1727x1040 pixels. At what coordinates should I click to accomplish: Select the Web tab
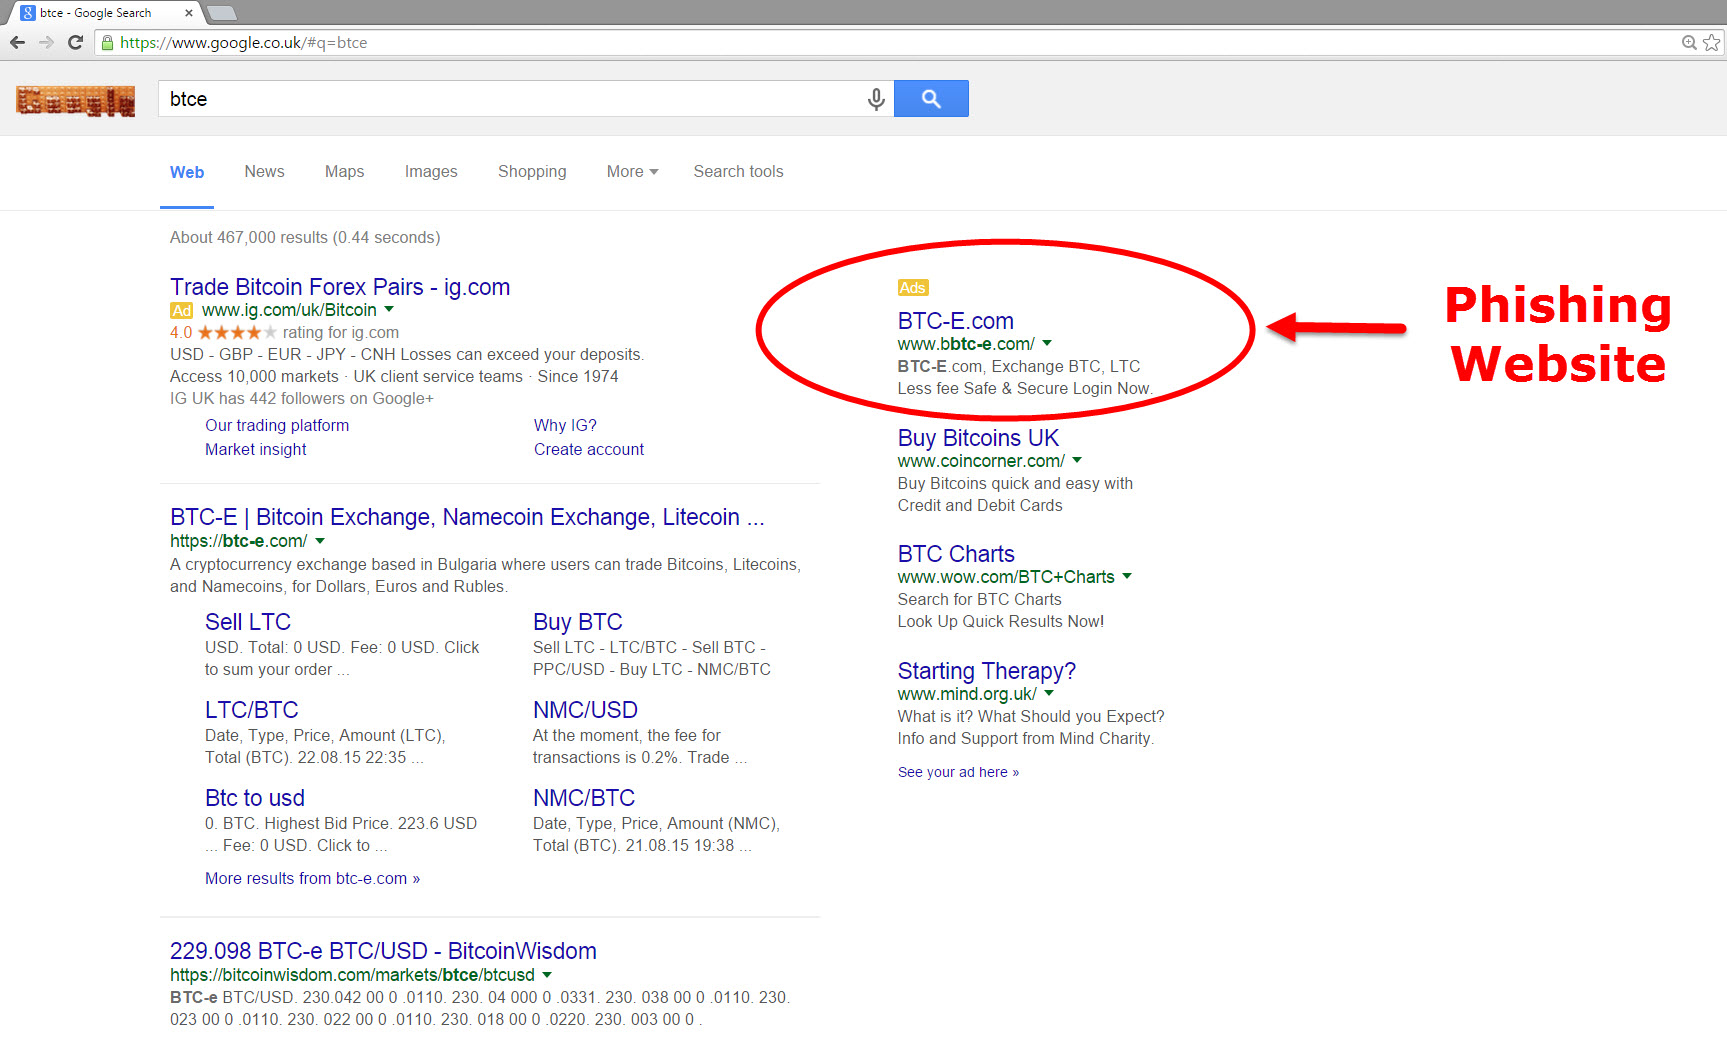(187, 172)
